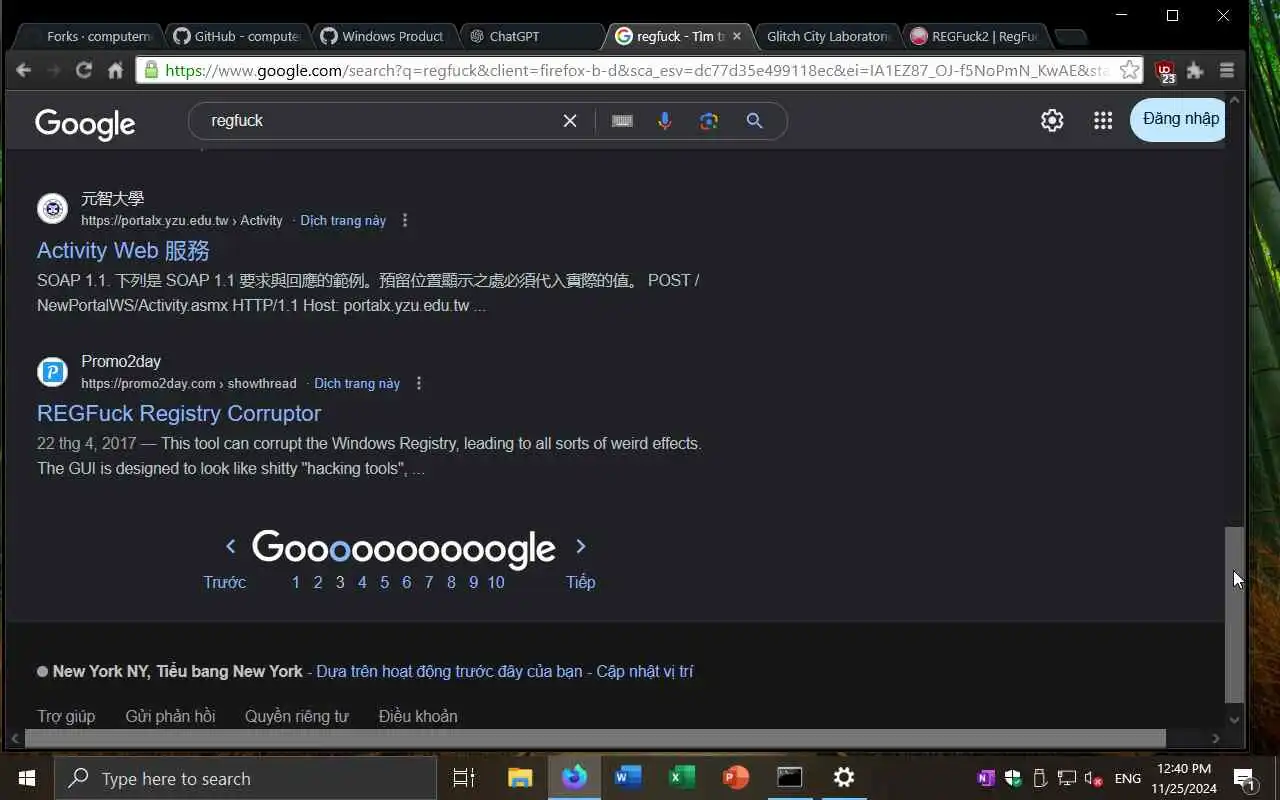Screen dimensions: 1280x800
Task: Open the Gửi phản hồi feedback link
Action: tap(170, 716)
